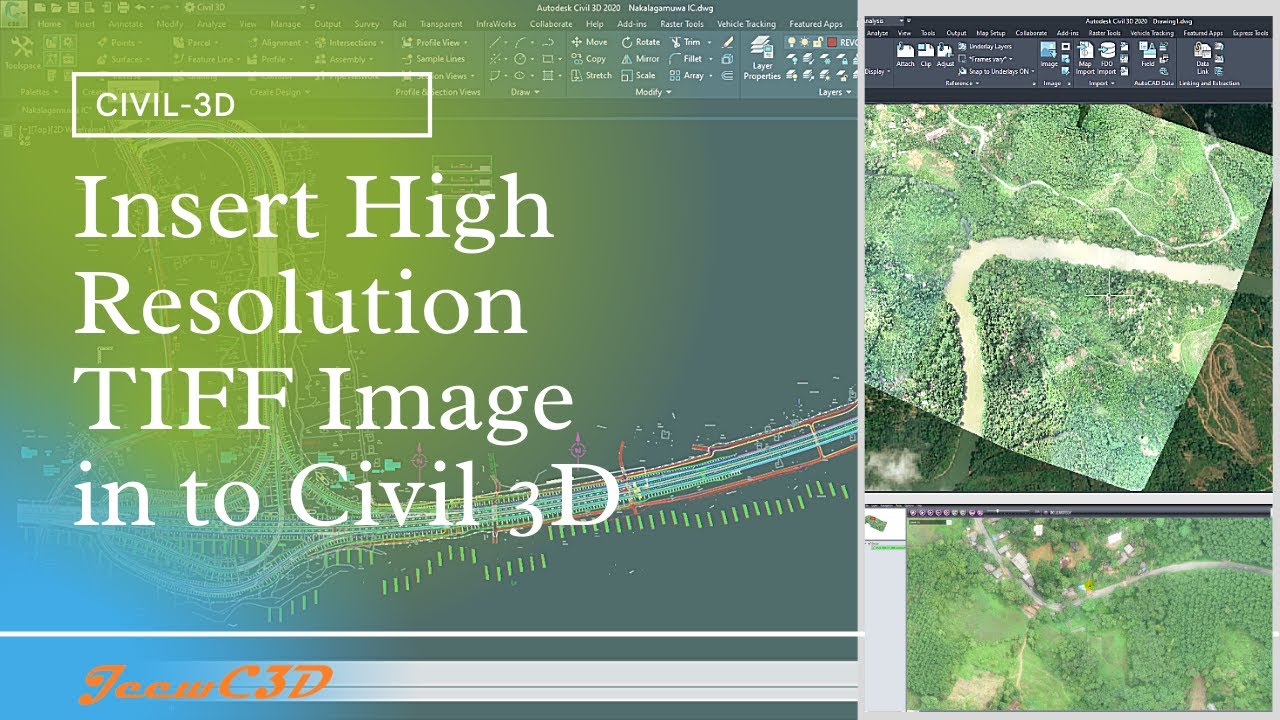
Task: Open the Home ribbon tab
Action: pyautogui.click(x=49, y=24)
